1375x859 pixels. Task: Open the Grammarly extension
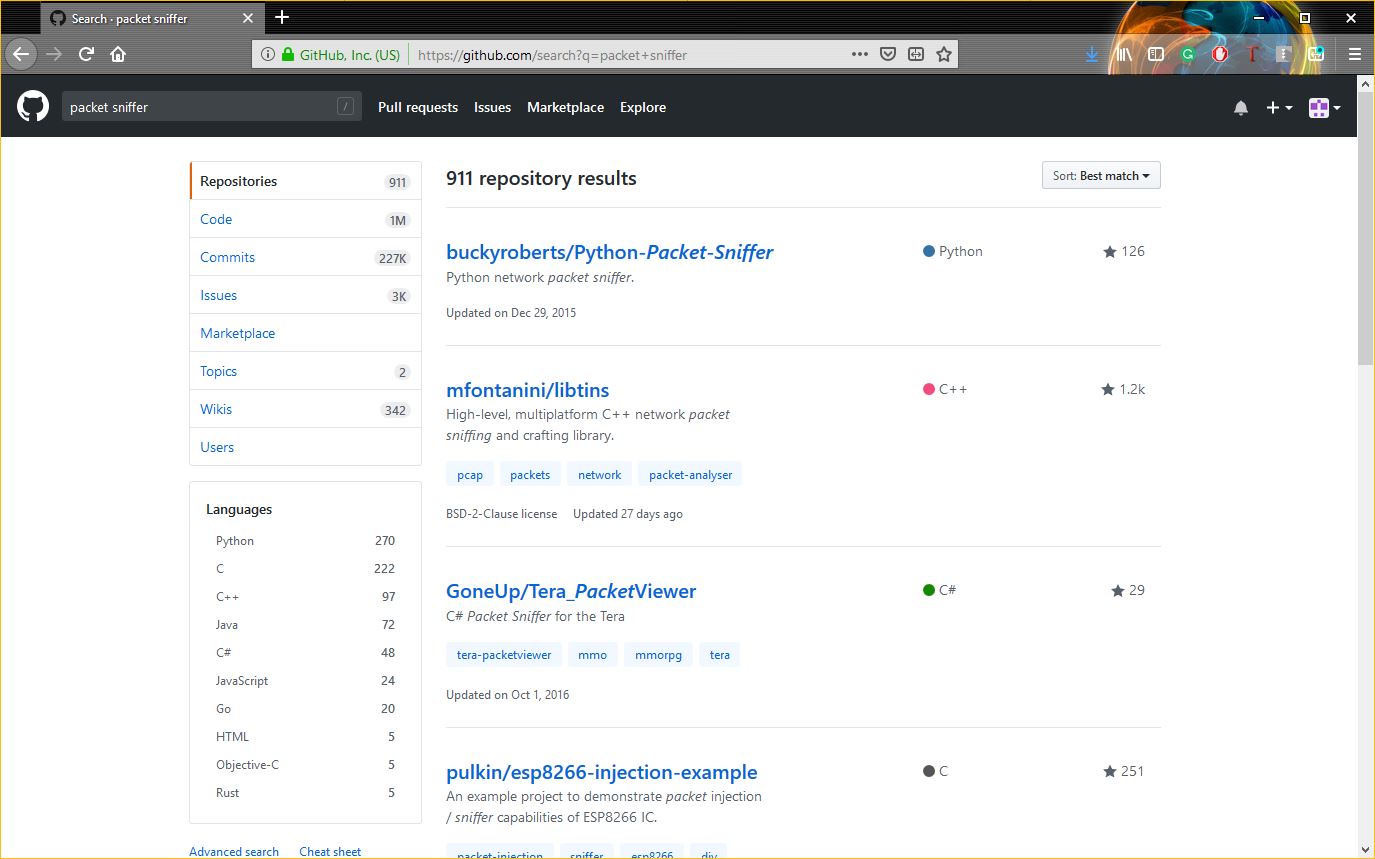pyautogui.click(x=1188, y=54)
